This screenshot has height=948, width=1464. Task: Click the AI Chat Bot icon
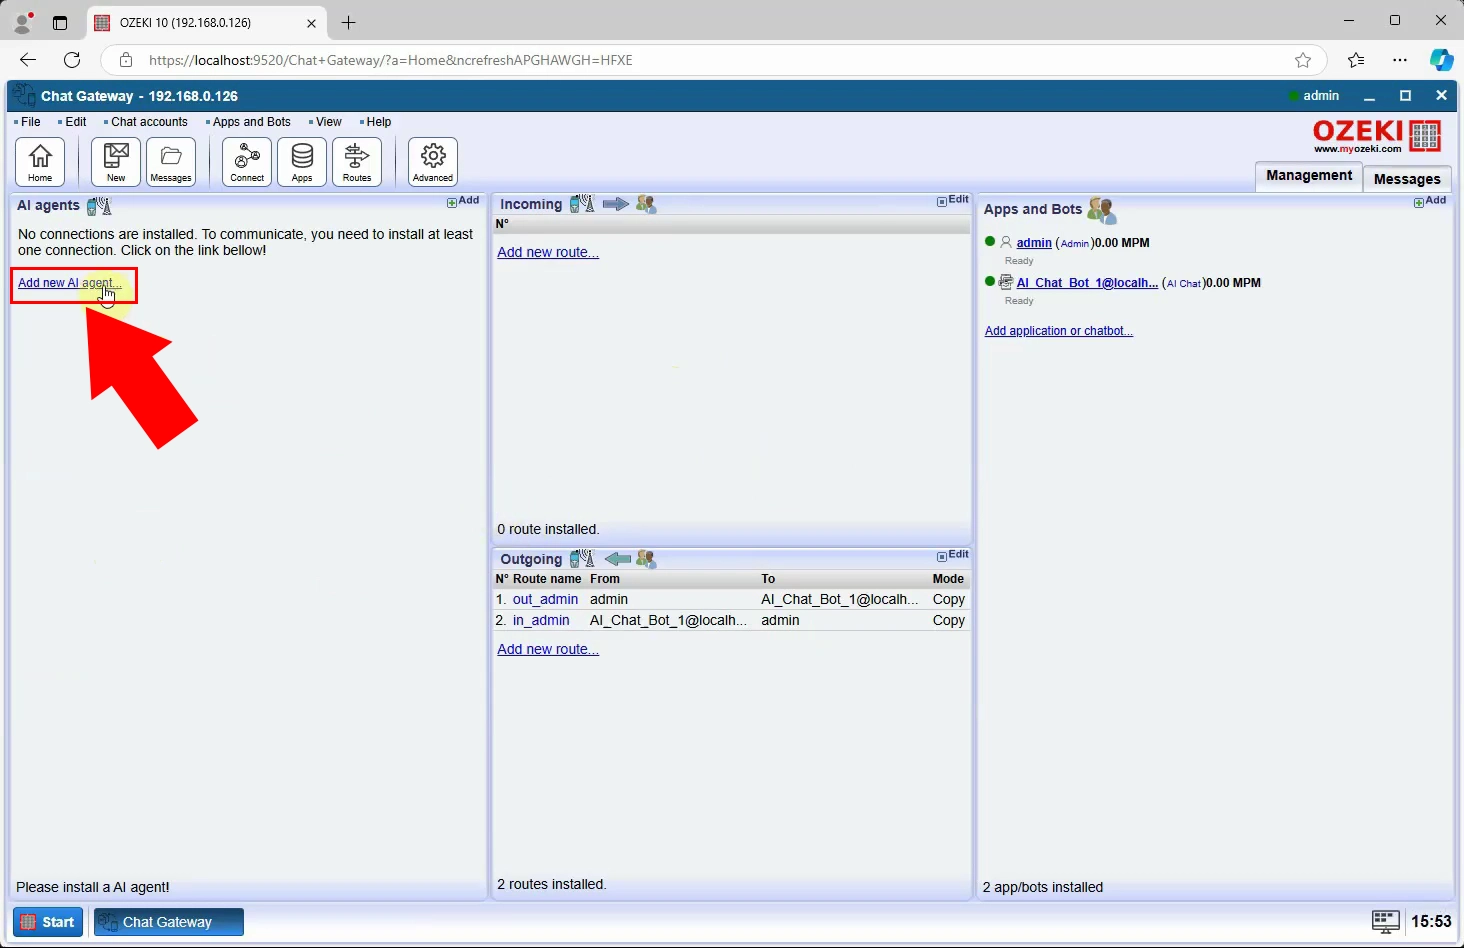1006,282
